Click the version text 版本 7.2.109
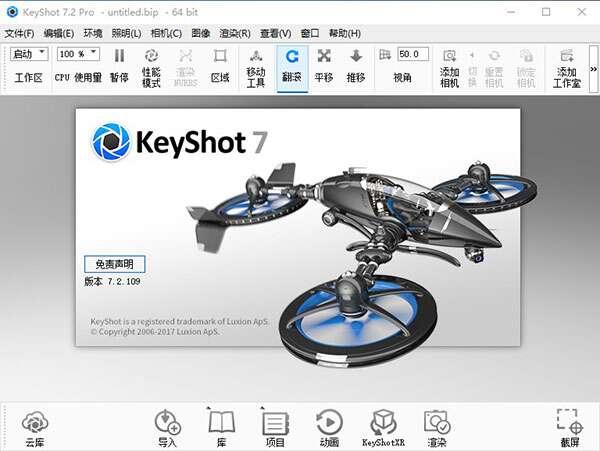 (112, 282)
